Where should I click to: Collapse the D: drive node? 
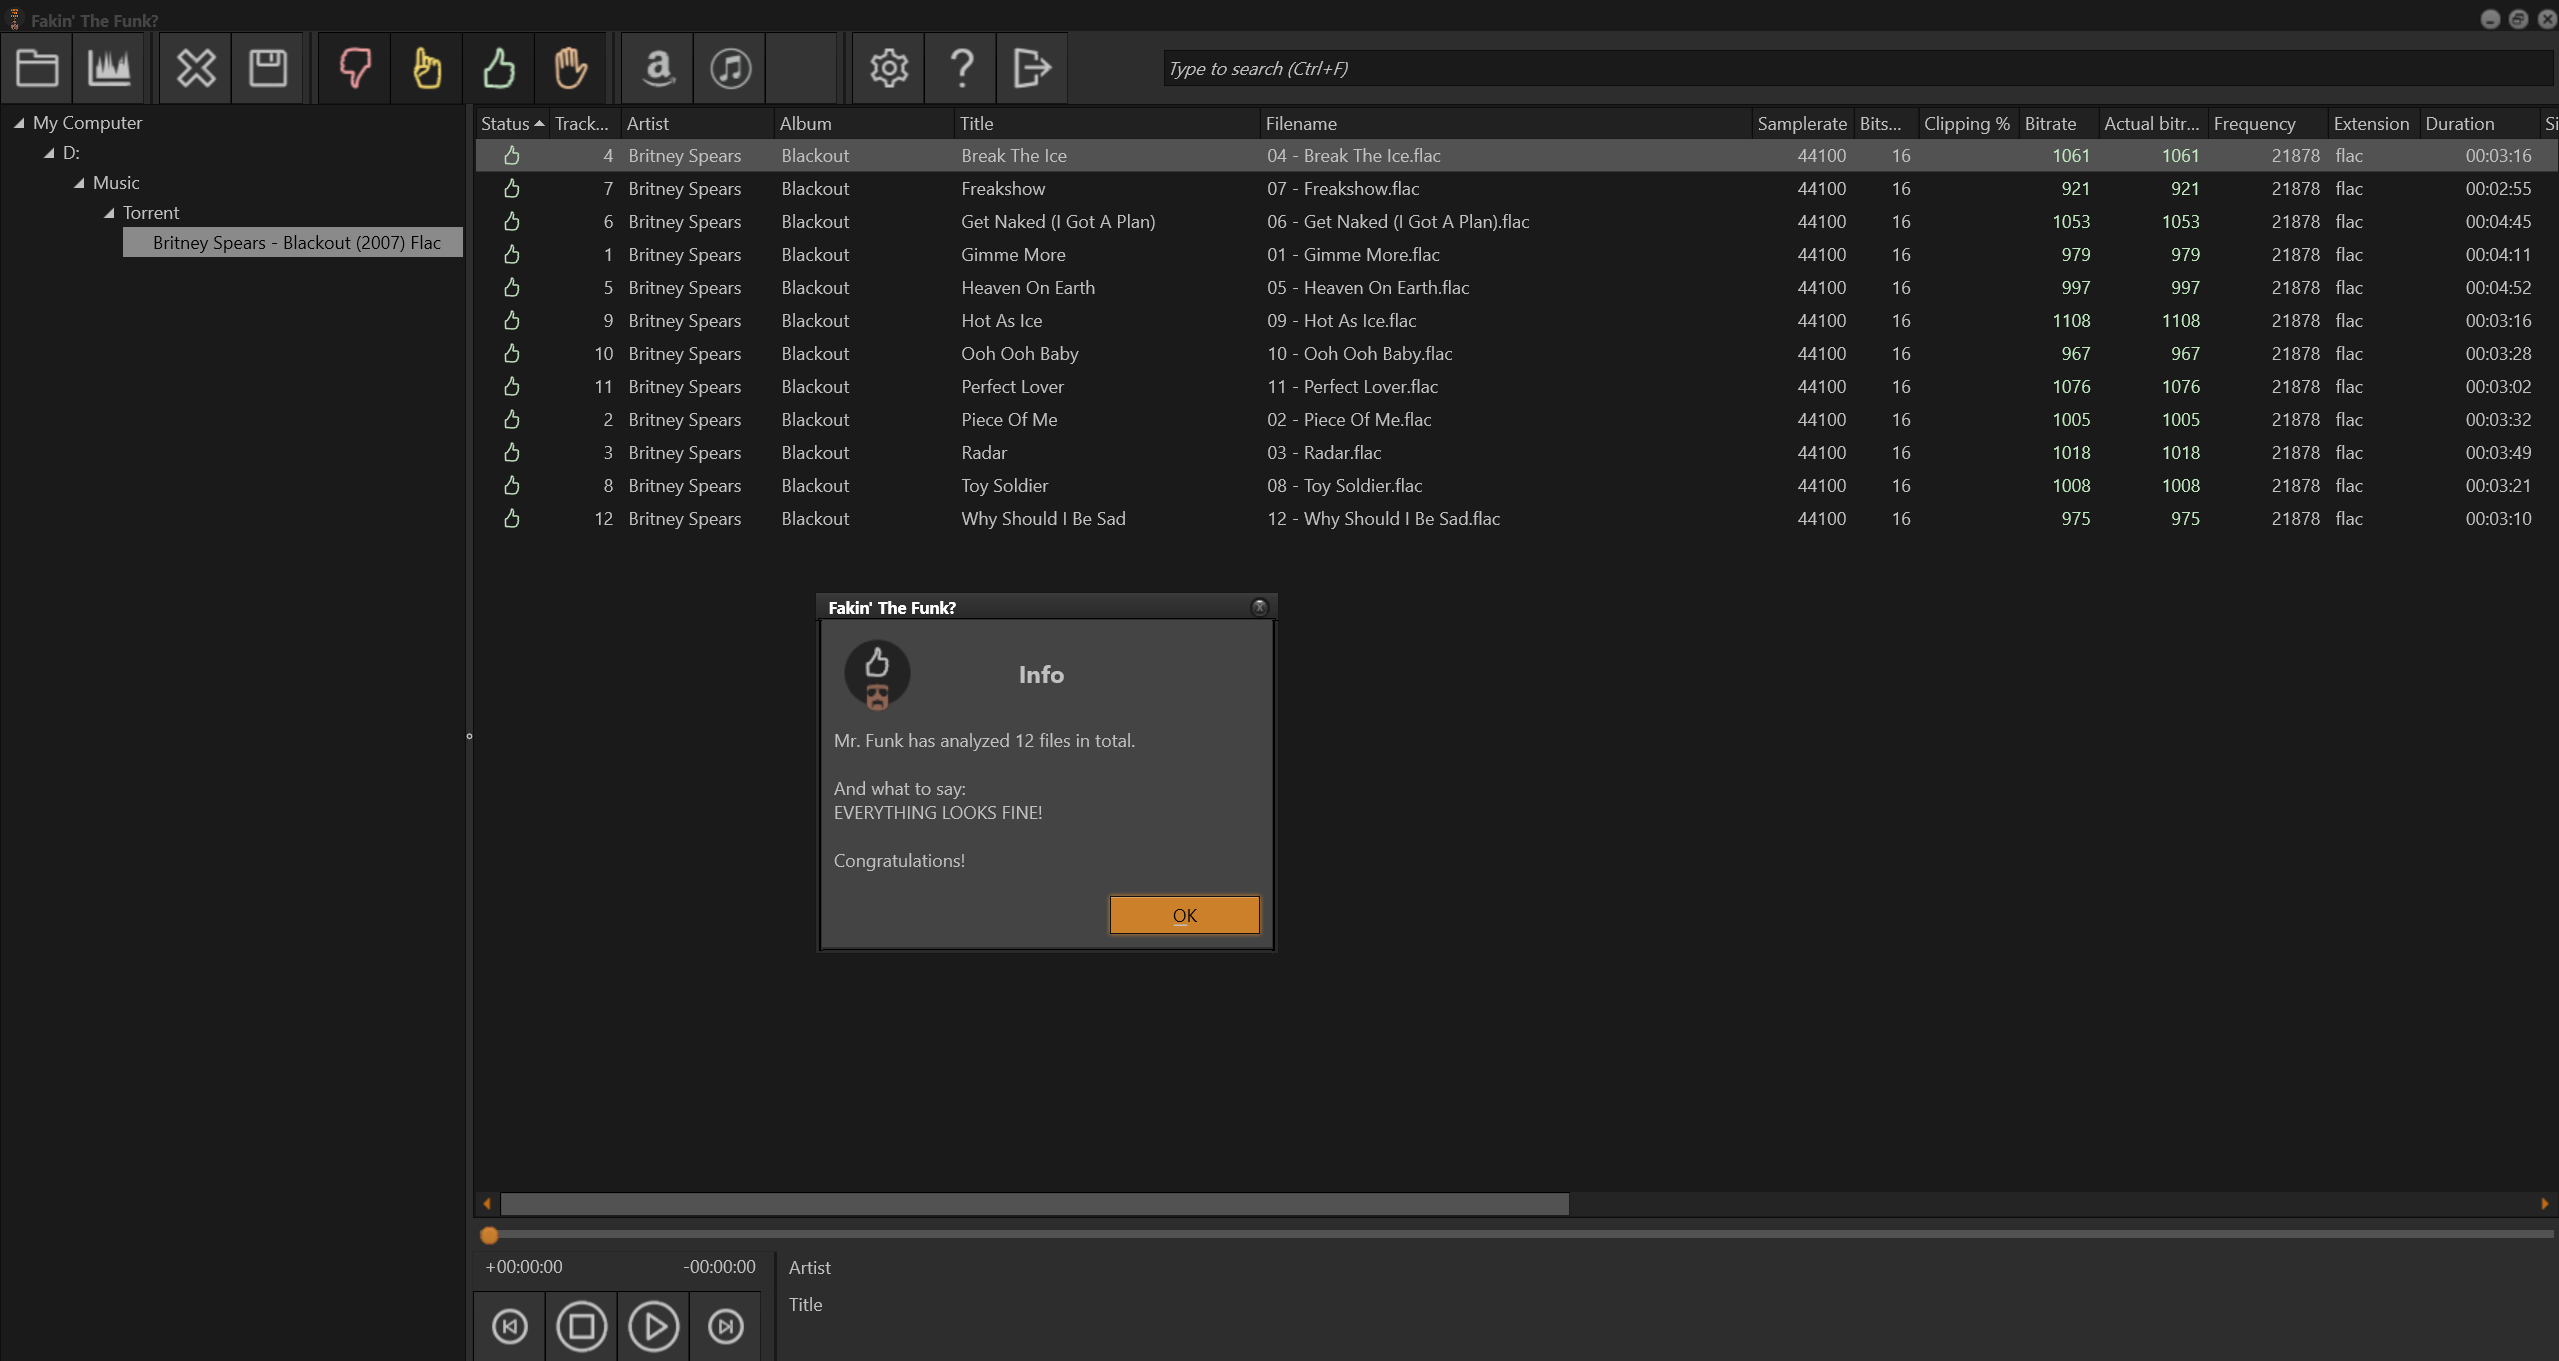49,153
